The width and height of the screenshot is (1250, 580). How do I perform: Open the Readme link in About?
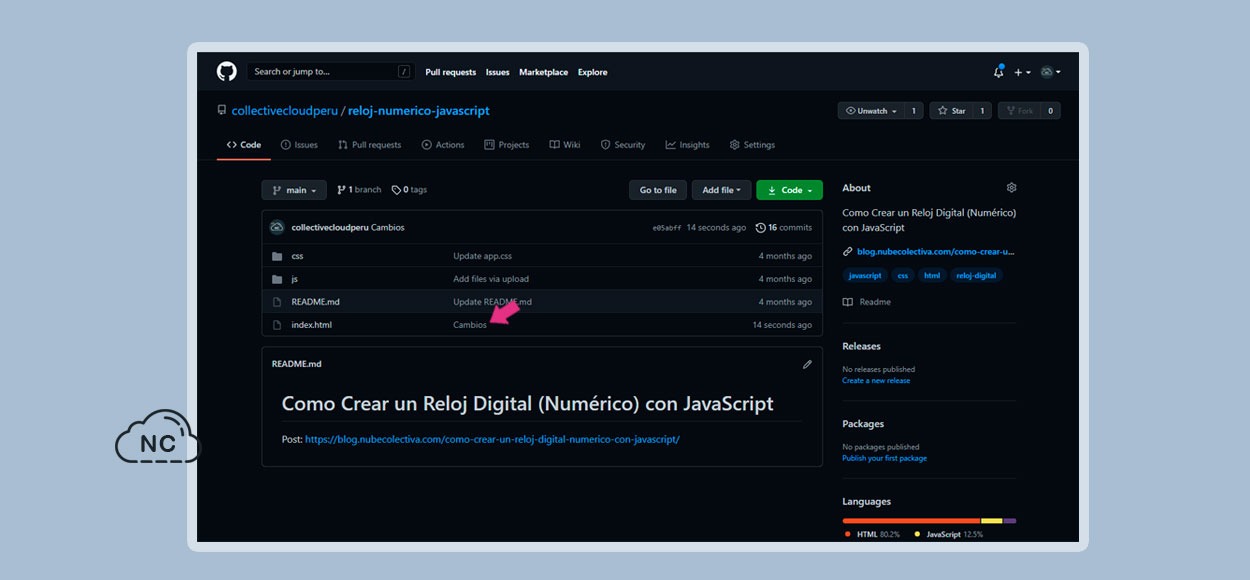tap(867, 302)
